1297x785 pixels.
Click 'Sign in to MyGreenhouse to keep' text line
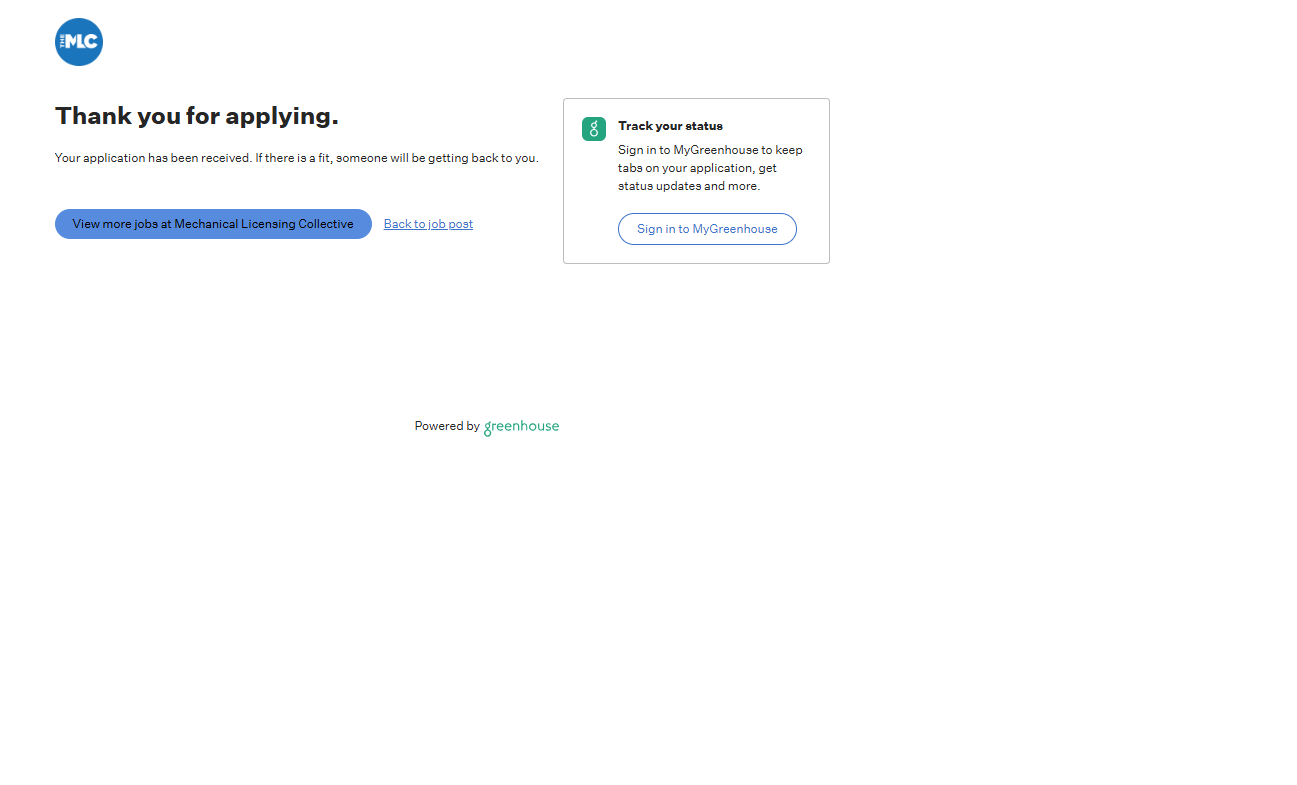[710, 150]
